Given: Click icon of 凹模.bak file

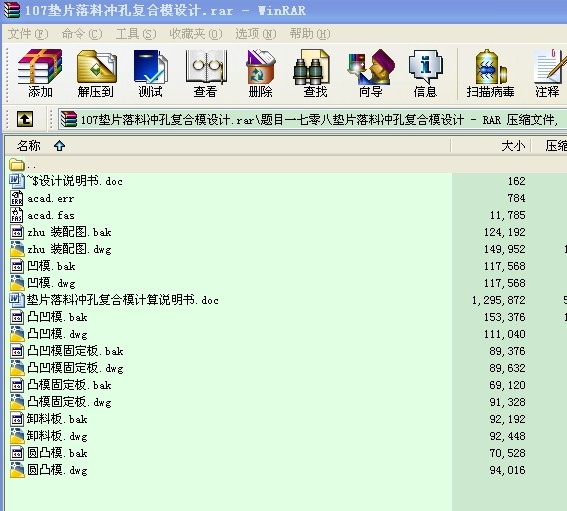Looking at the screenshot, I should coord(17,266).
